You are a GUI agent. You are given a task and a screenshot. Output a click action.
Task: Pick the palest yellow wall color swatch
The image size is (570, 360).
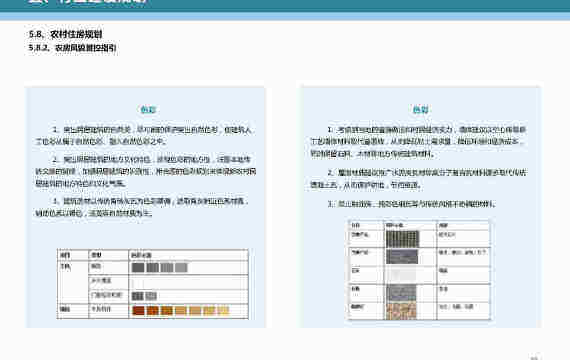click(x=223, y=311)
